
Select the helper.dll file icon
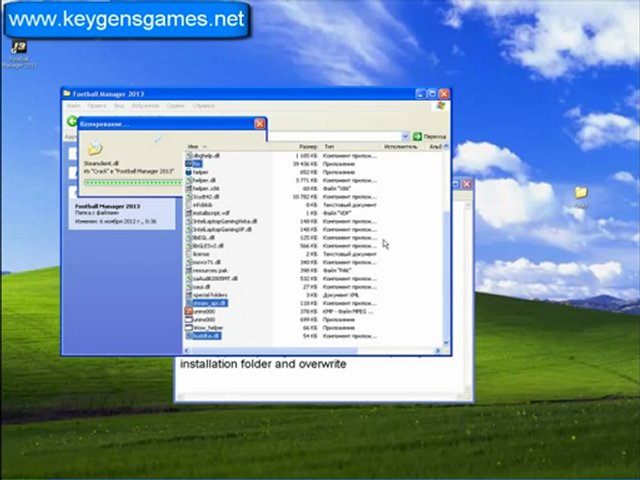tap(189, 180)
